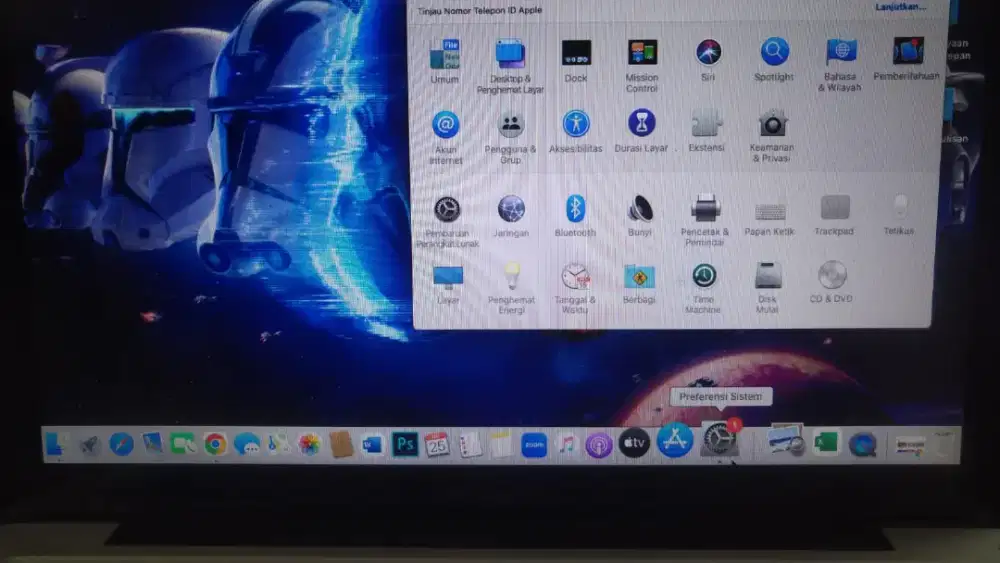1000x563 pixels.
Task: Open Pengguna & Grup preferences
Action: [510, 125]
